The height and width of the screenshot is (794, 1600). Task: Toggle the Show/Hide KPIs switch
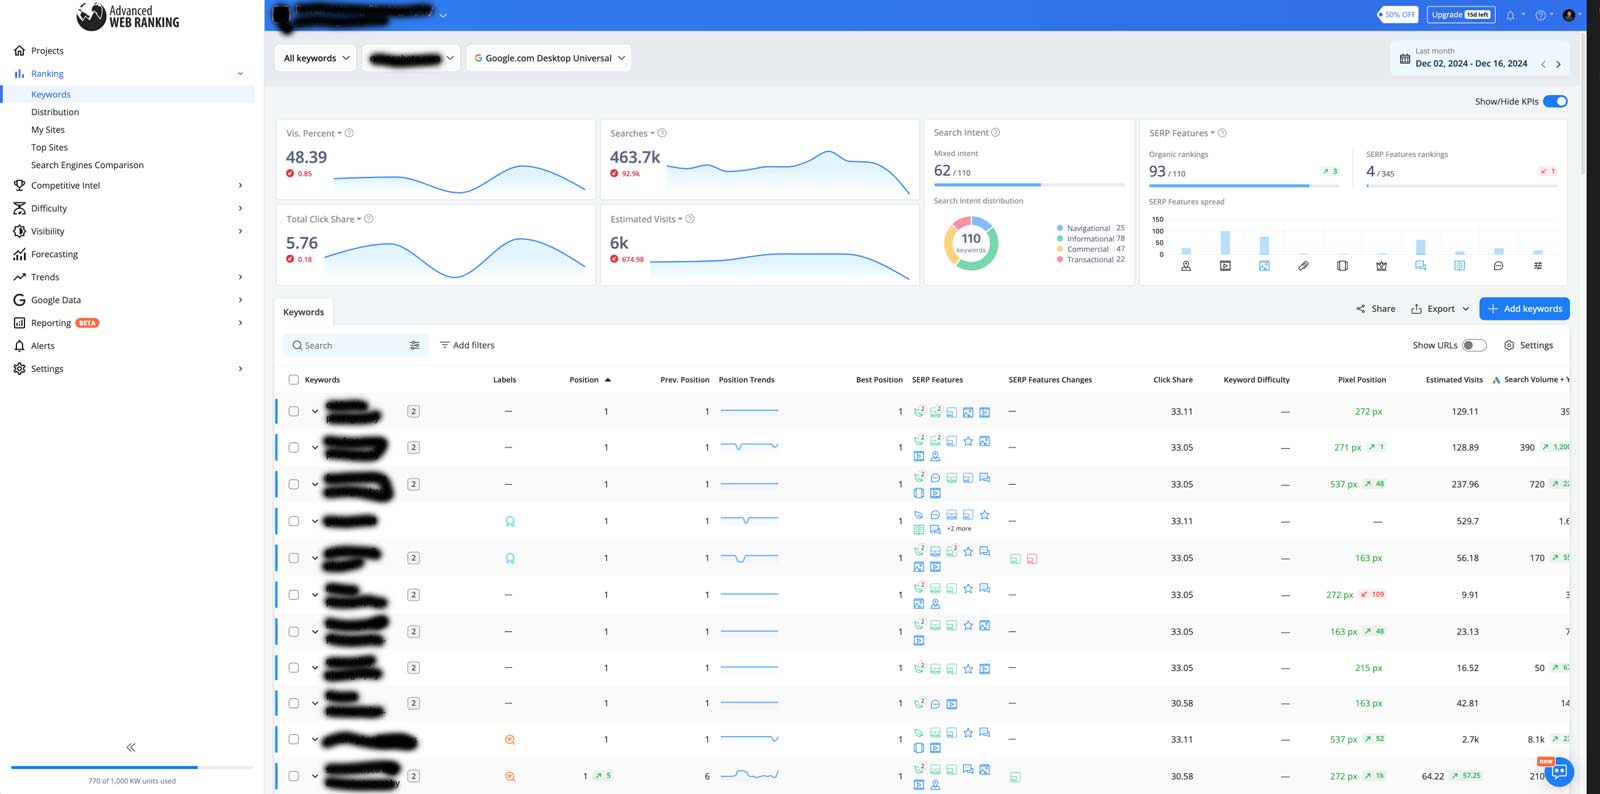click(x=1555, y=101)
